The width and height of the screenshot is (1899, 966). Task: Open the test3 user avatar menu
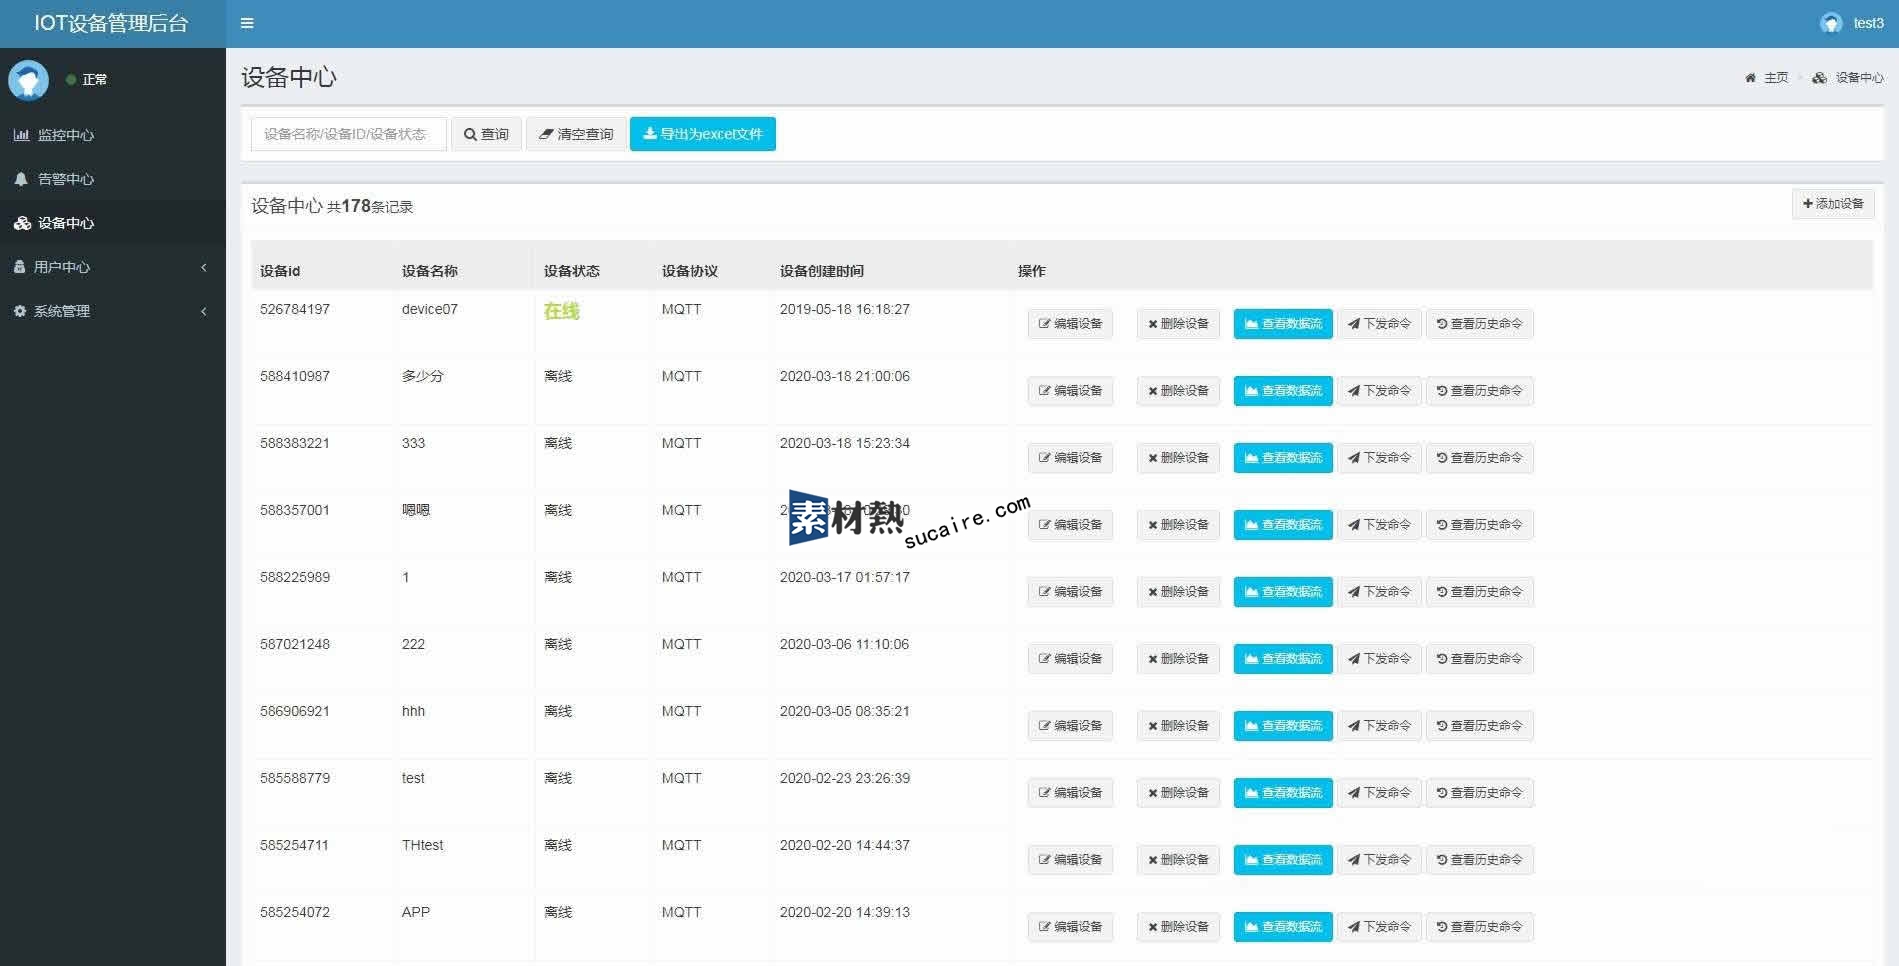[x=1851, y=23]
